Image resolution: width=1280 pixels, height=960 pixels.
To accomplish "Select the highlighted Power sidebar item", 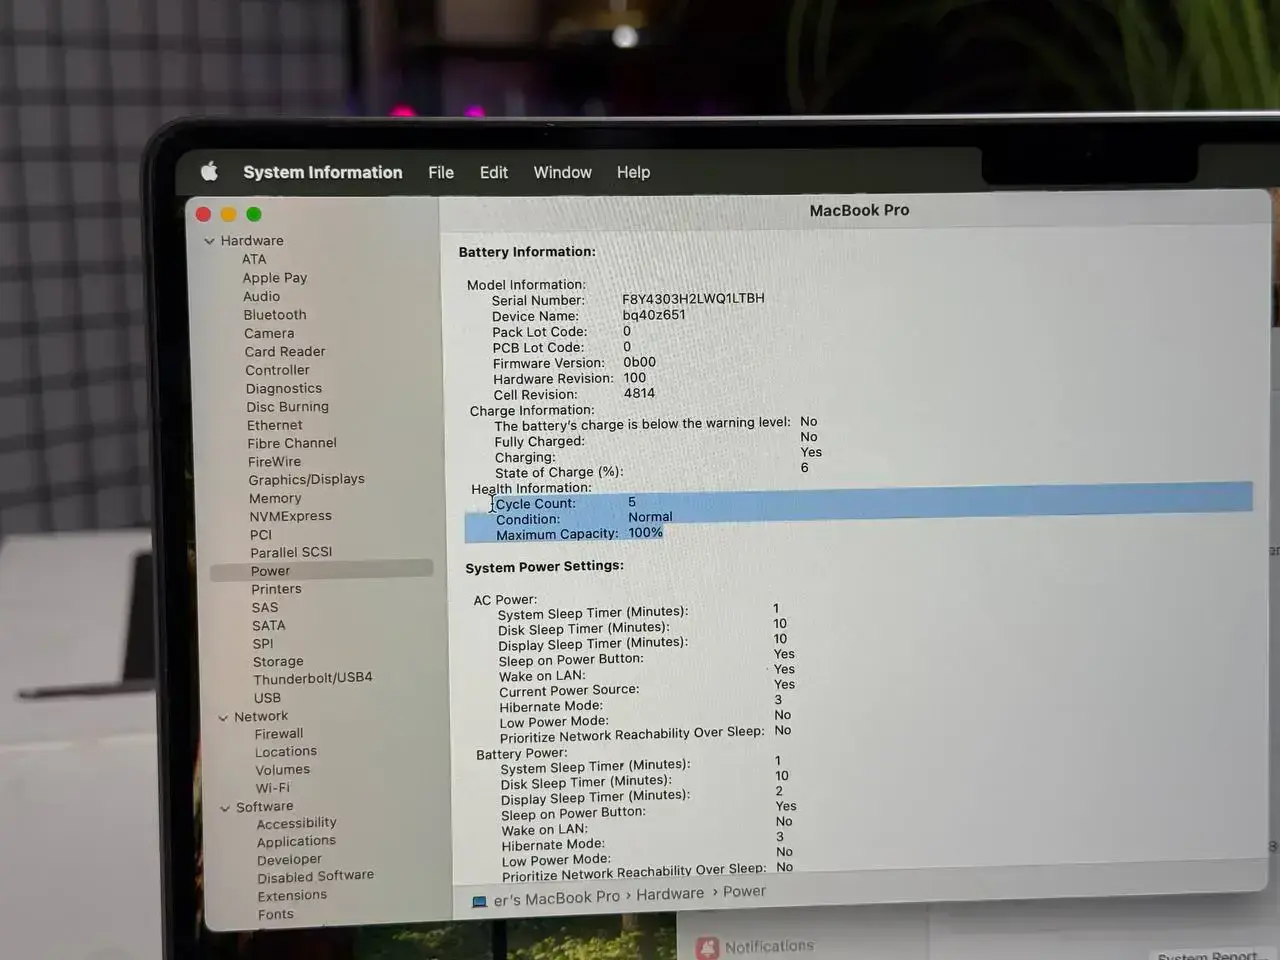I will pyautogui.click(x=321, y=570).
